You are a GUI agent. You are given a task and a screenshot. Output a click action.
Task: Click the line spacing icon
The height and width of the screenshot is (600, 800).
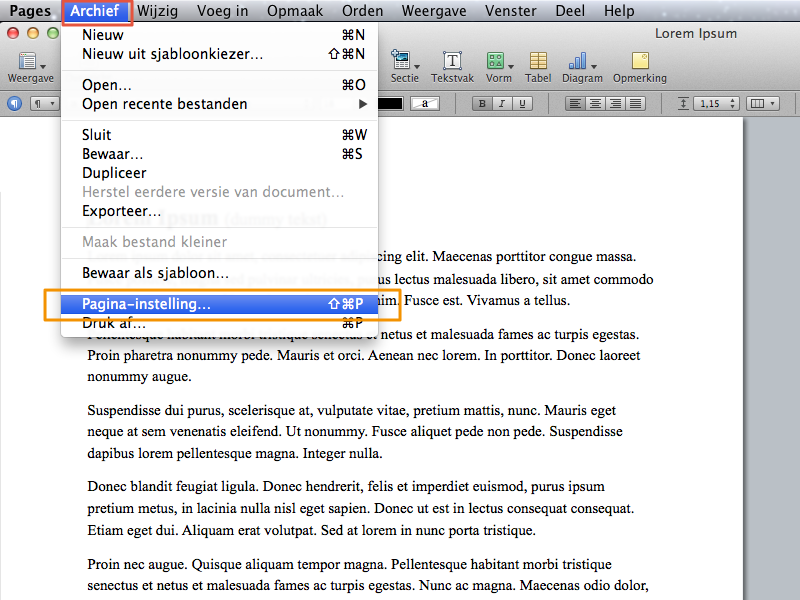point(683,104)
